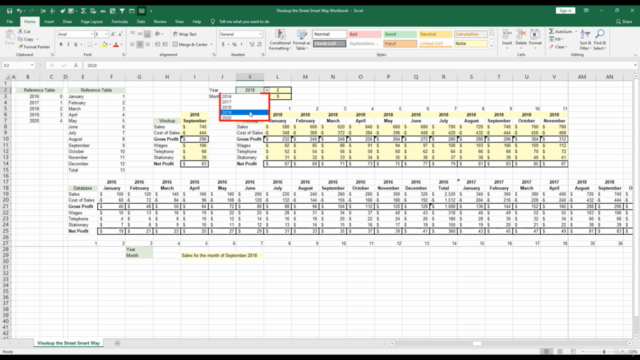Switch to the Page Layout tab

91,22
